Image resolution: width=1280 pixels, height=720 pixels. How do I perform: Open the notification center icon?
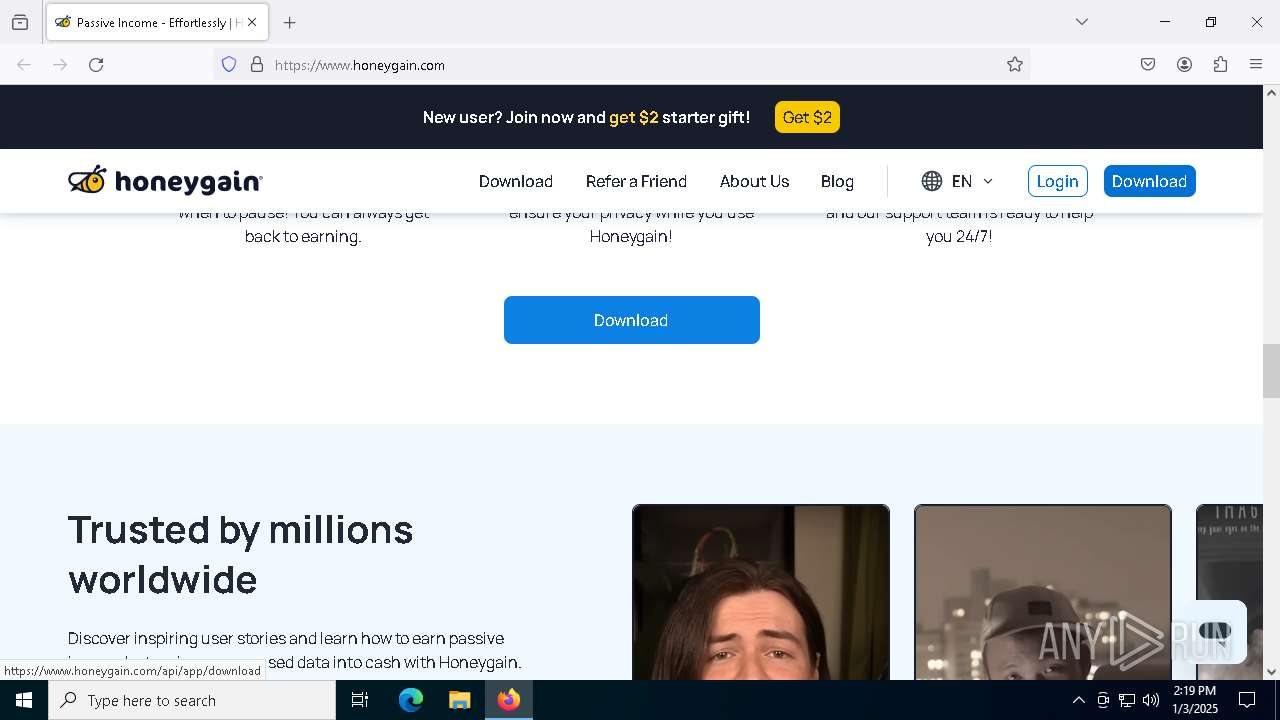pyautogui.click(x=1247, y=700)
